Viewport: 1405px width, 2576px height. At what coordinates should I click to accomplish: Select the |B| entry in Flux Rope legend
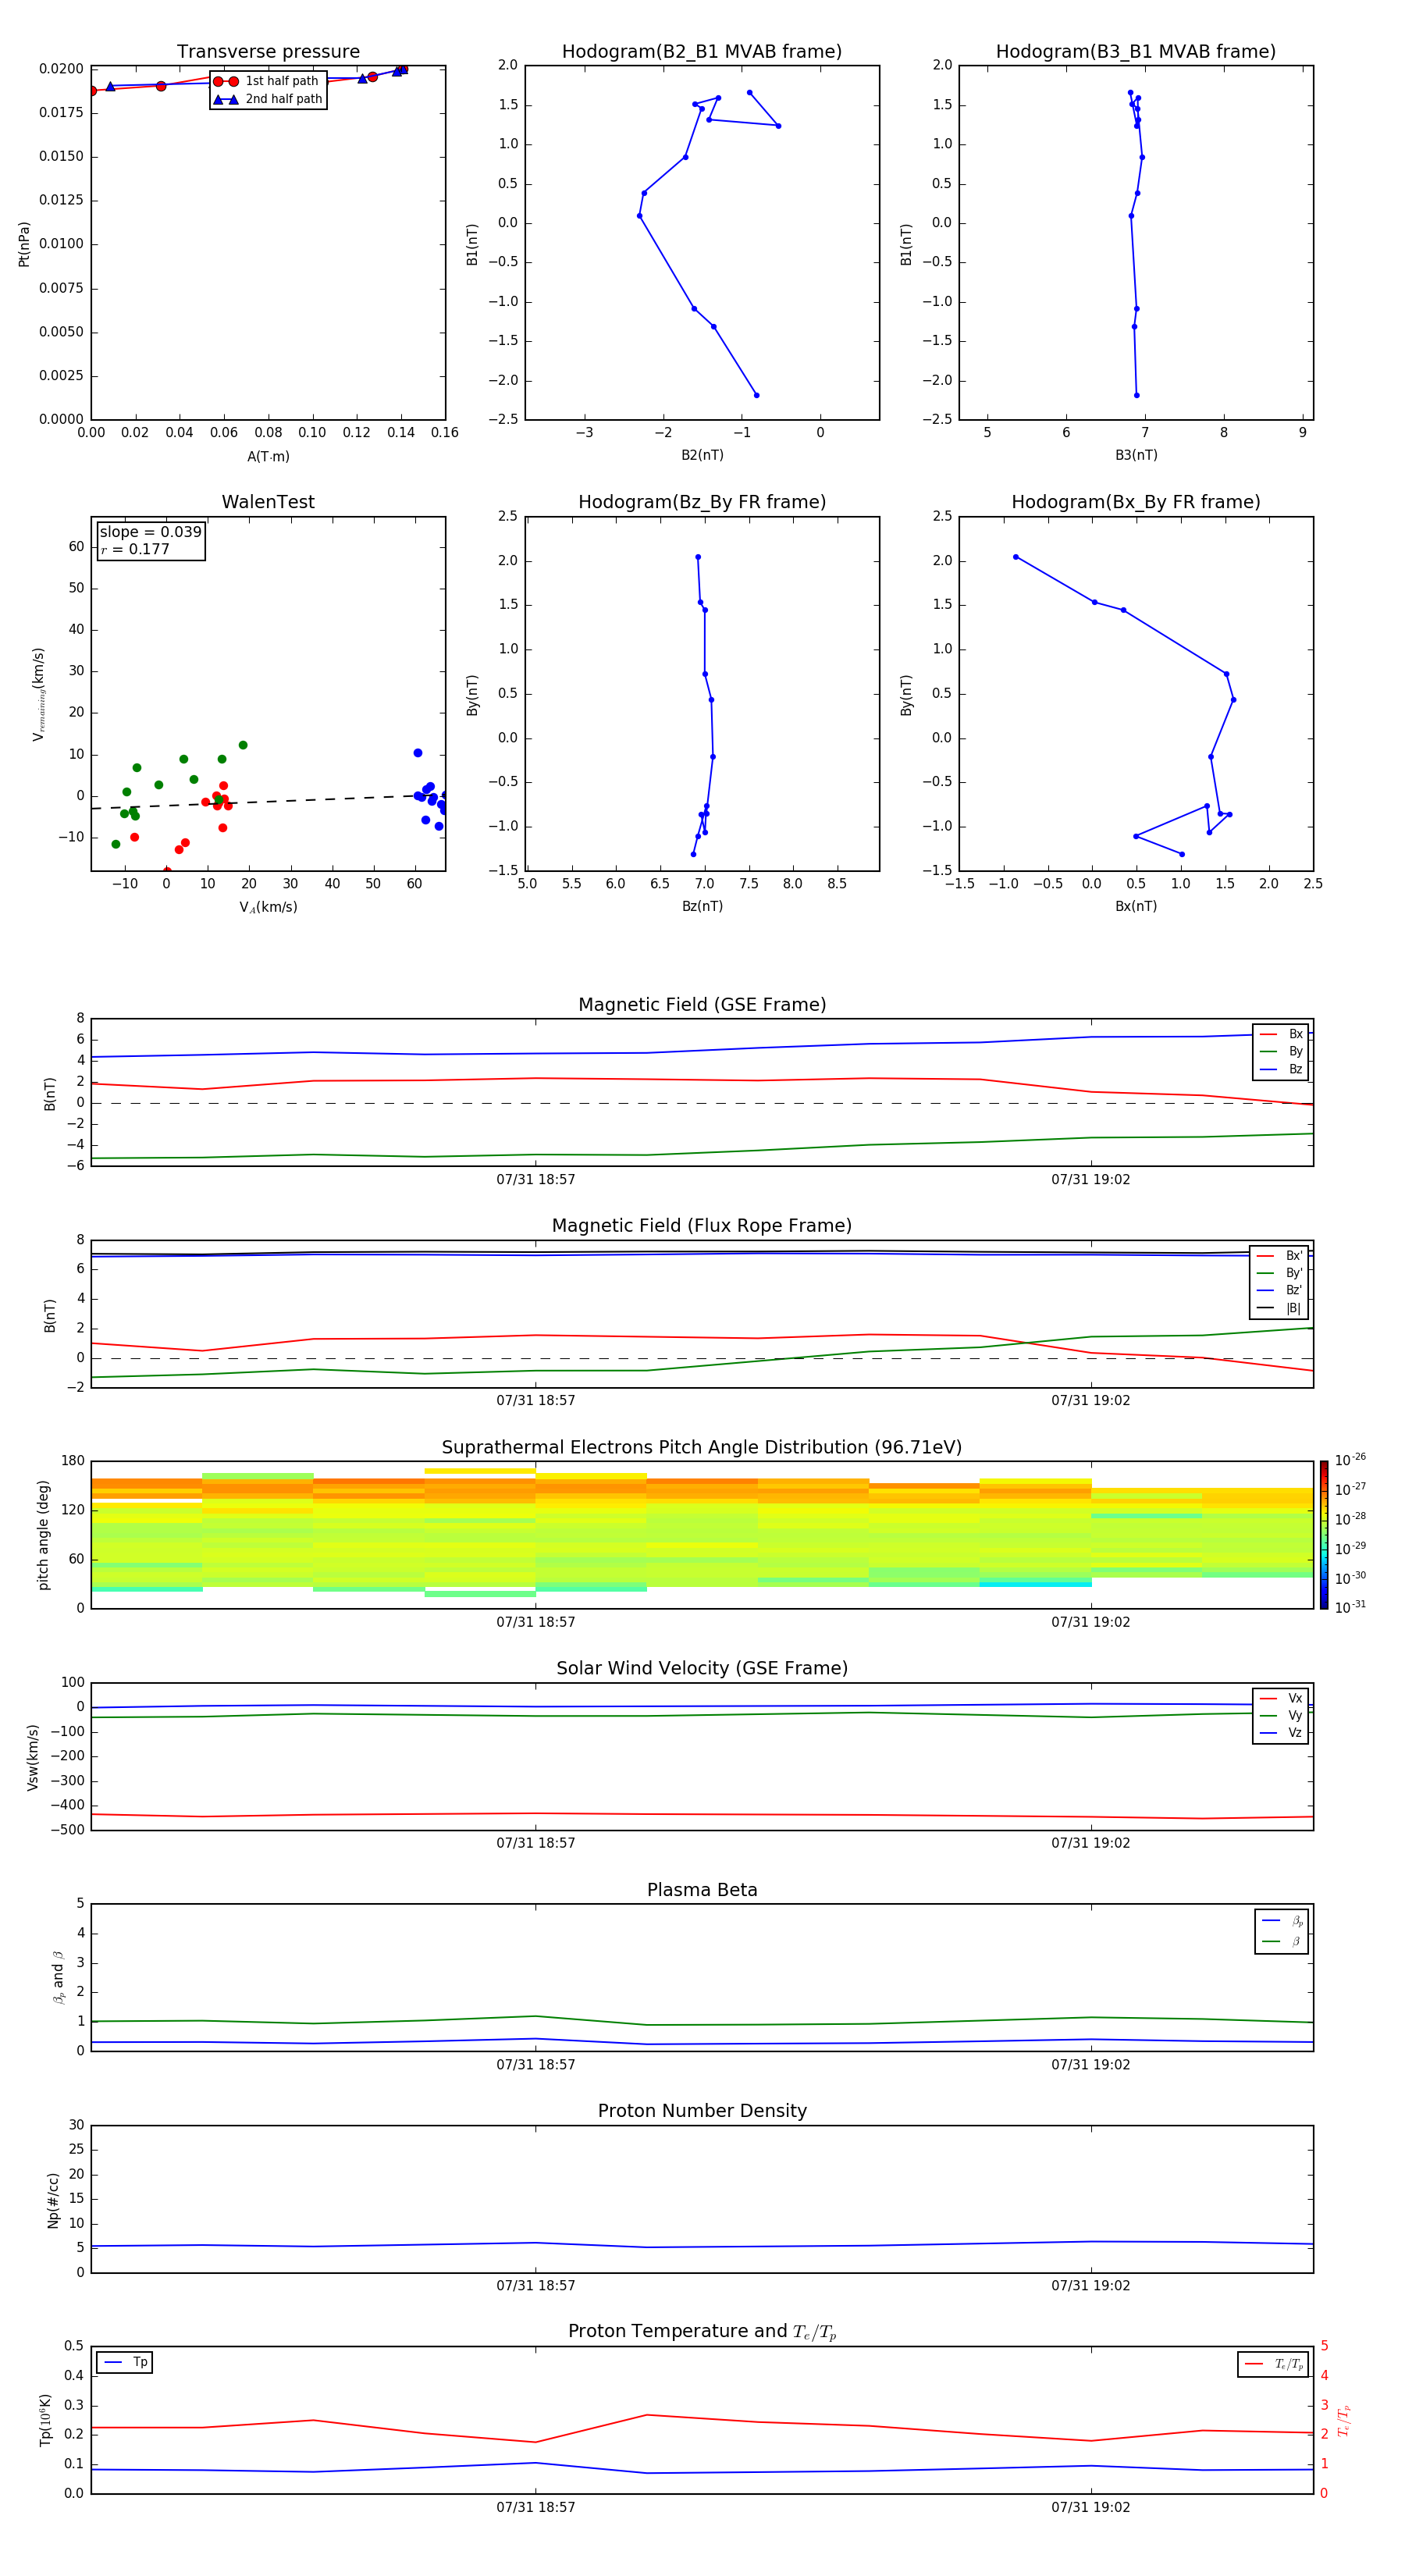point(1279,1308)
